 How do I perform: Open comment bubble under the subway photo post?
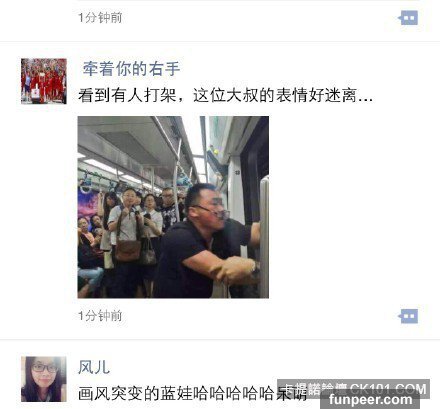(408, 316)
